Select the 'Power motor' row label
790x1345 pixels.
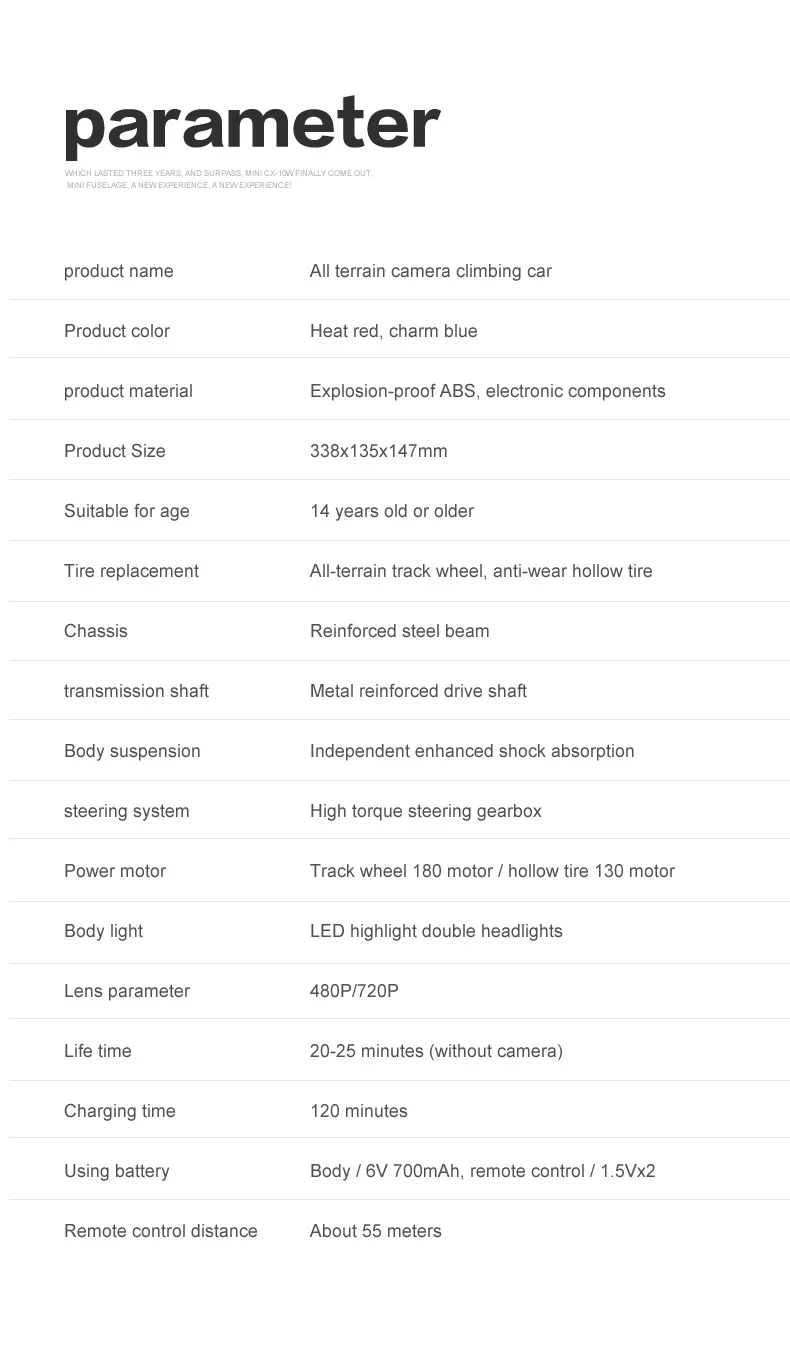coord(115,871)
